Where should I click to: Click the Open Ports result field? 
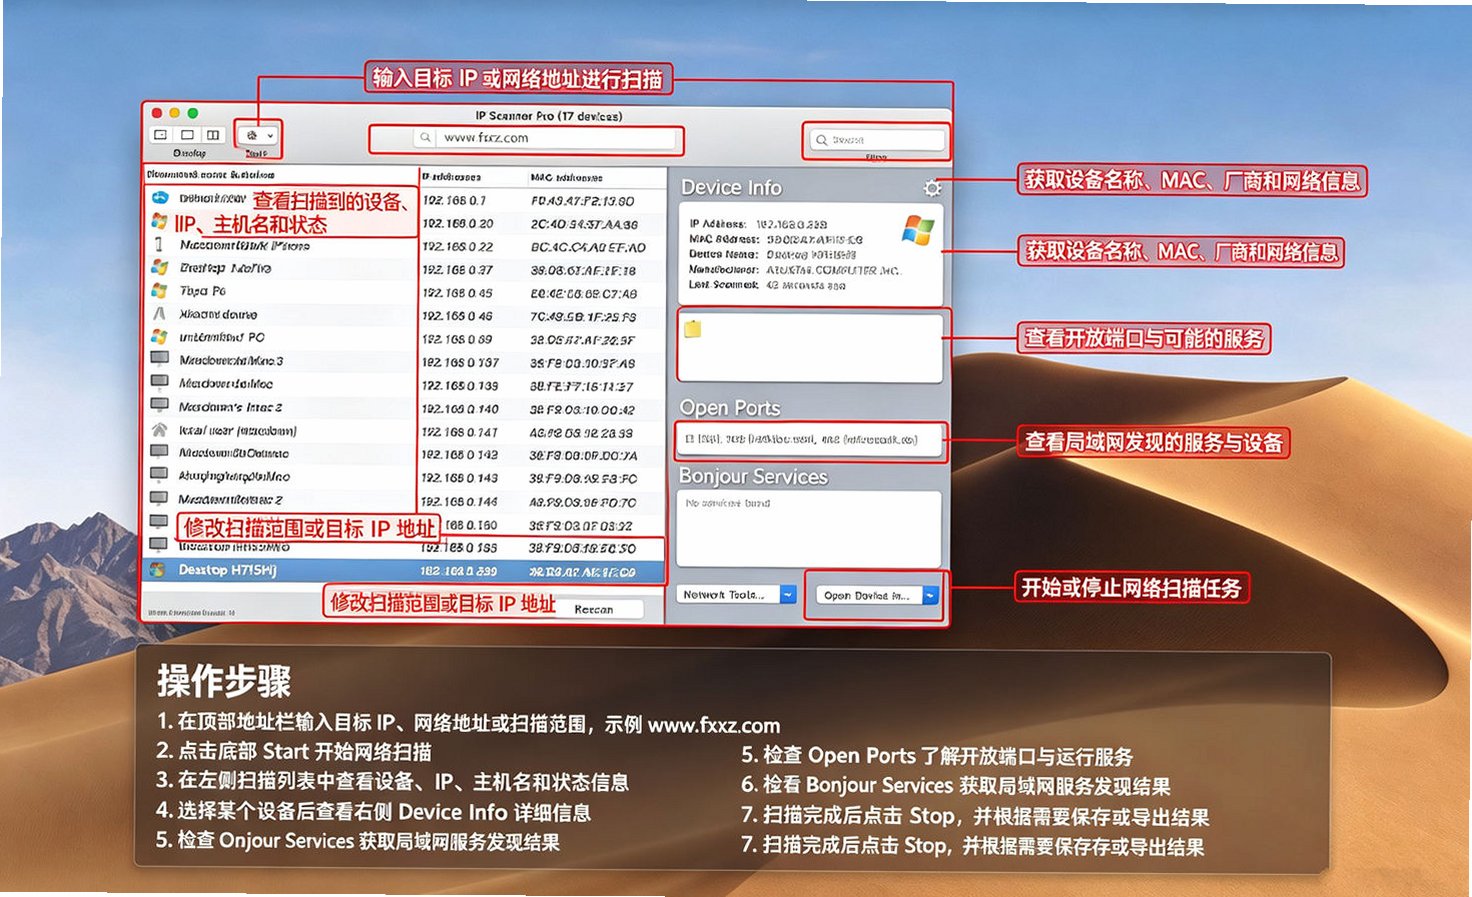point(809,439)
